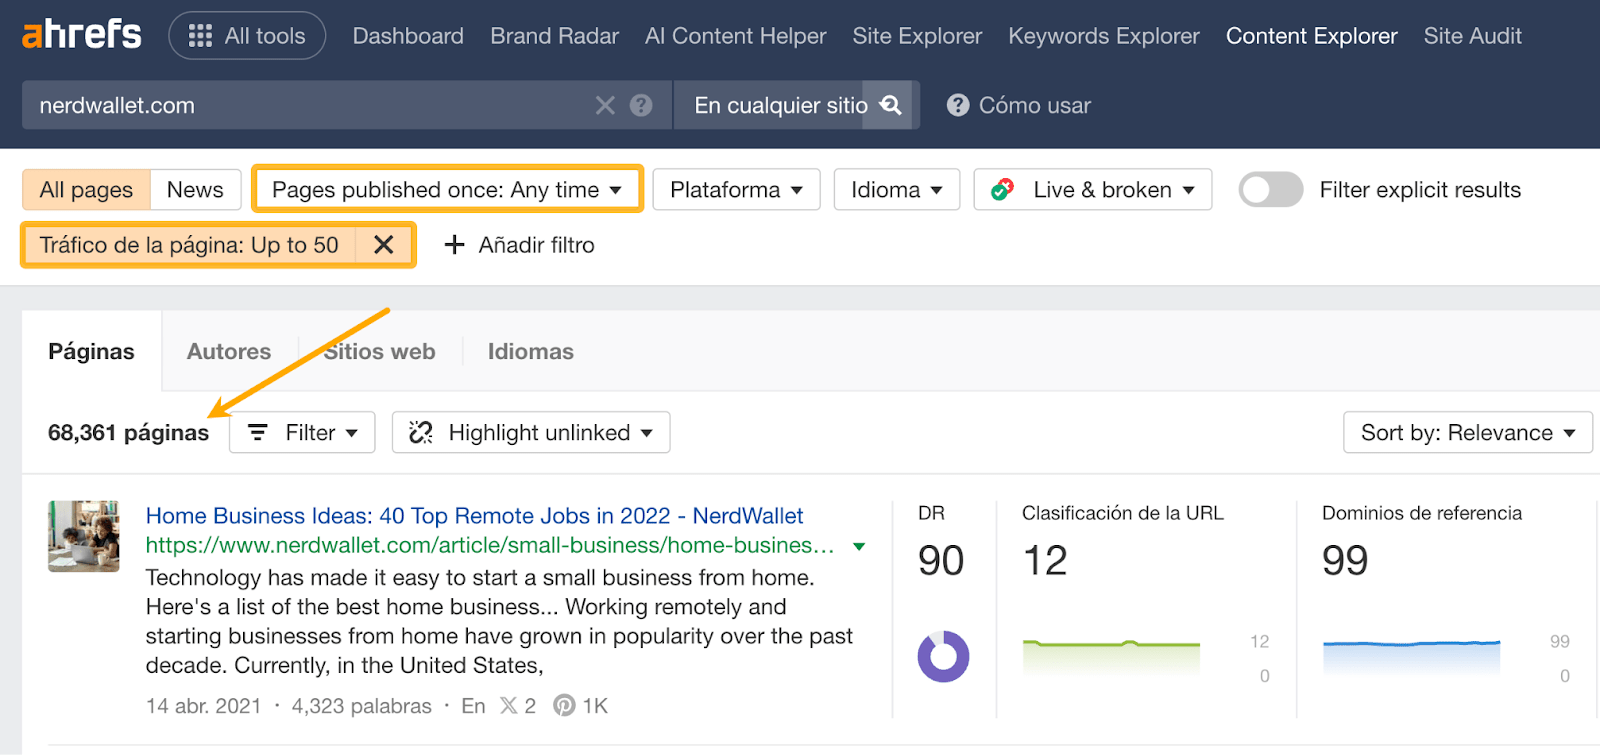Edit the Tráfico de la página: Up to 50 filter
This screenshot has height=755, width=1600.
[x=189, y=245]
